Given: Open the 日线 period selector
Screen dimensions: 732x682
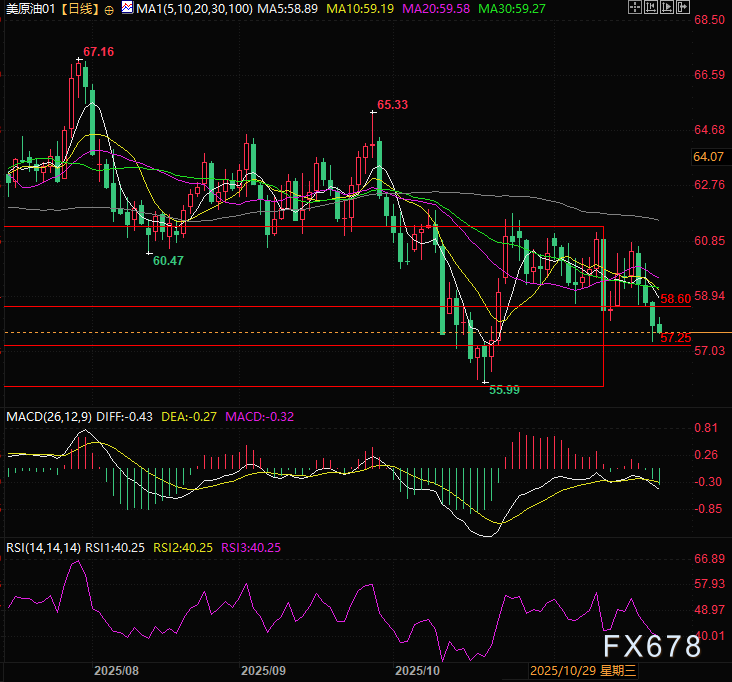Looking at the screenshot, I should pos(80,8).
